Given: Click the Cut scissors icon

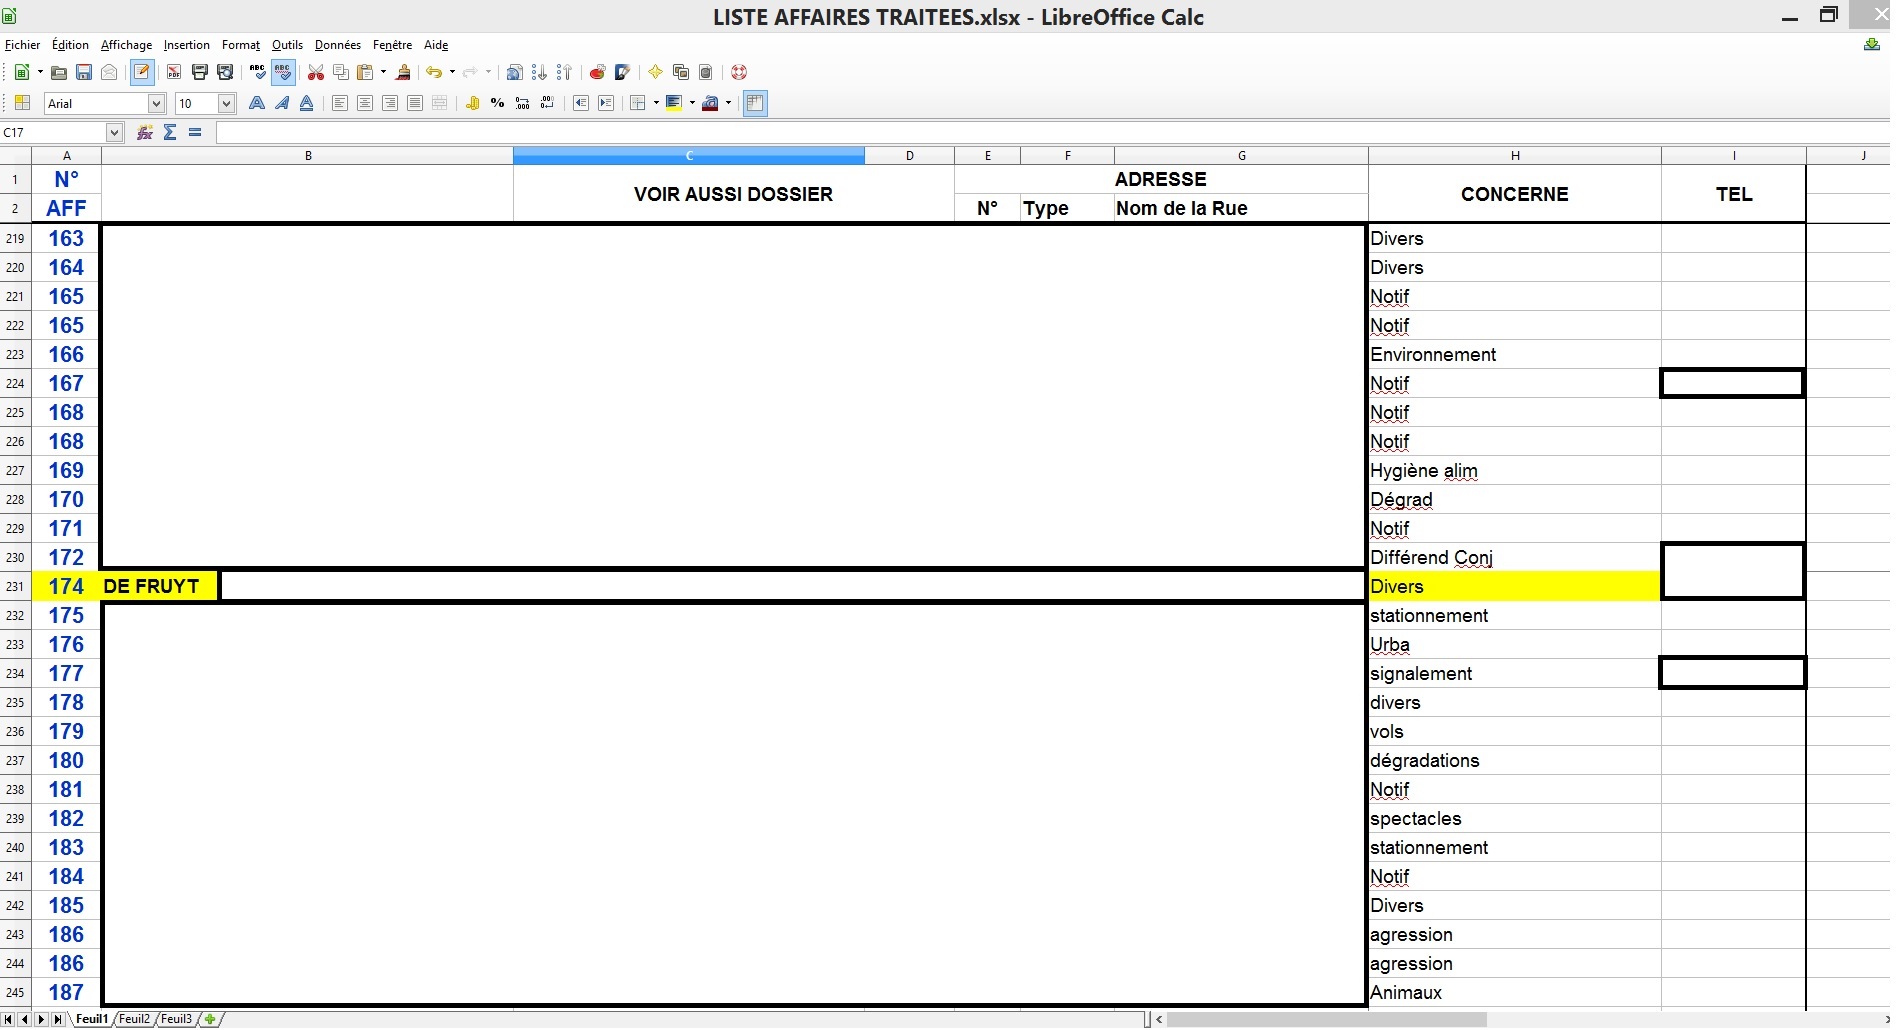Looking at the screenshot, I should pos(316,73).
